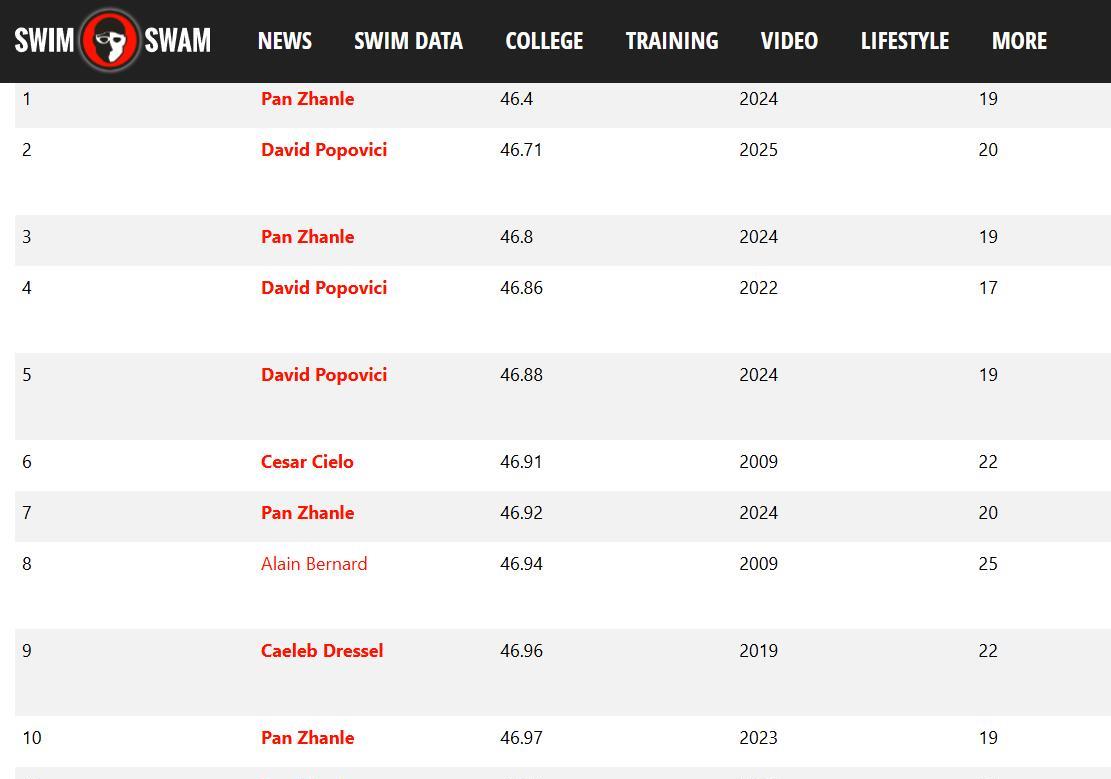Open the LIFESTYLE menu
This screenshot has width=1111, height=779.
[x=905, y=41]
